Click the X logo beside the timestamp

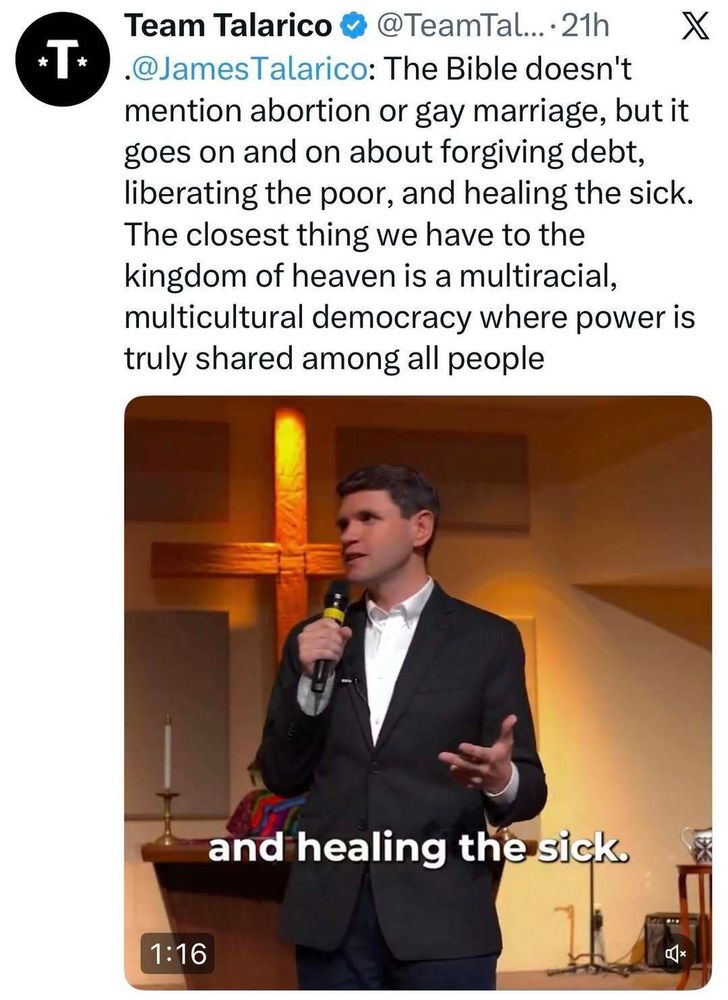pos(694,27)
